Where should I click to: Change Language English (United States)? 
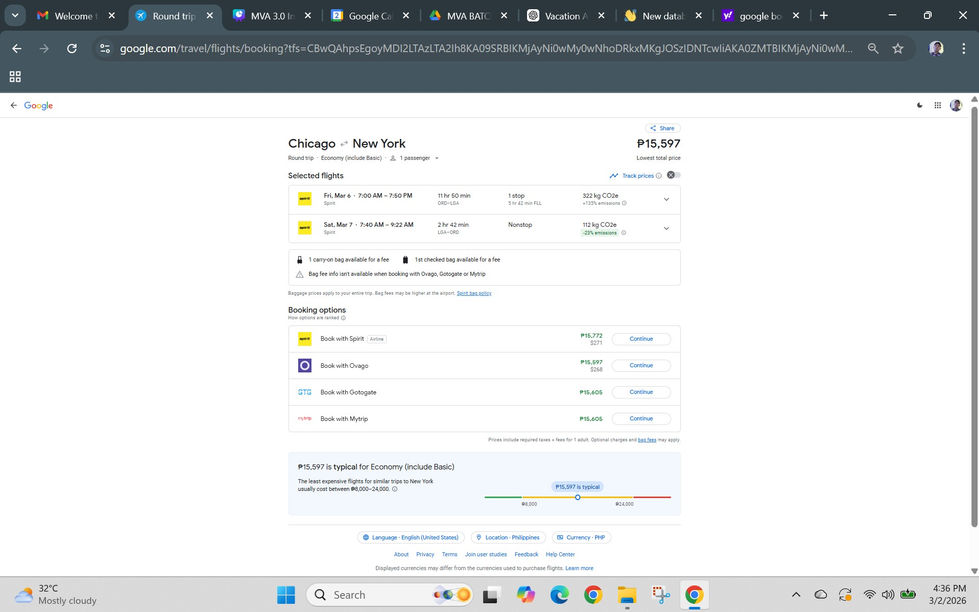coord(411,537)
